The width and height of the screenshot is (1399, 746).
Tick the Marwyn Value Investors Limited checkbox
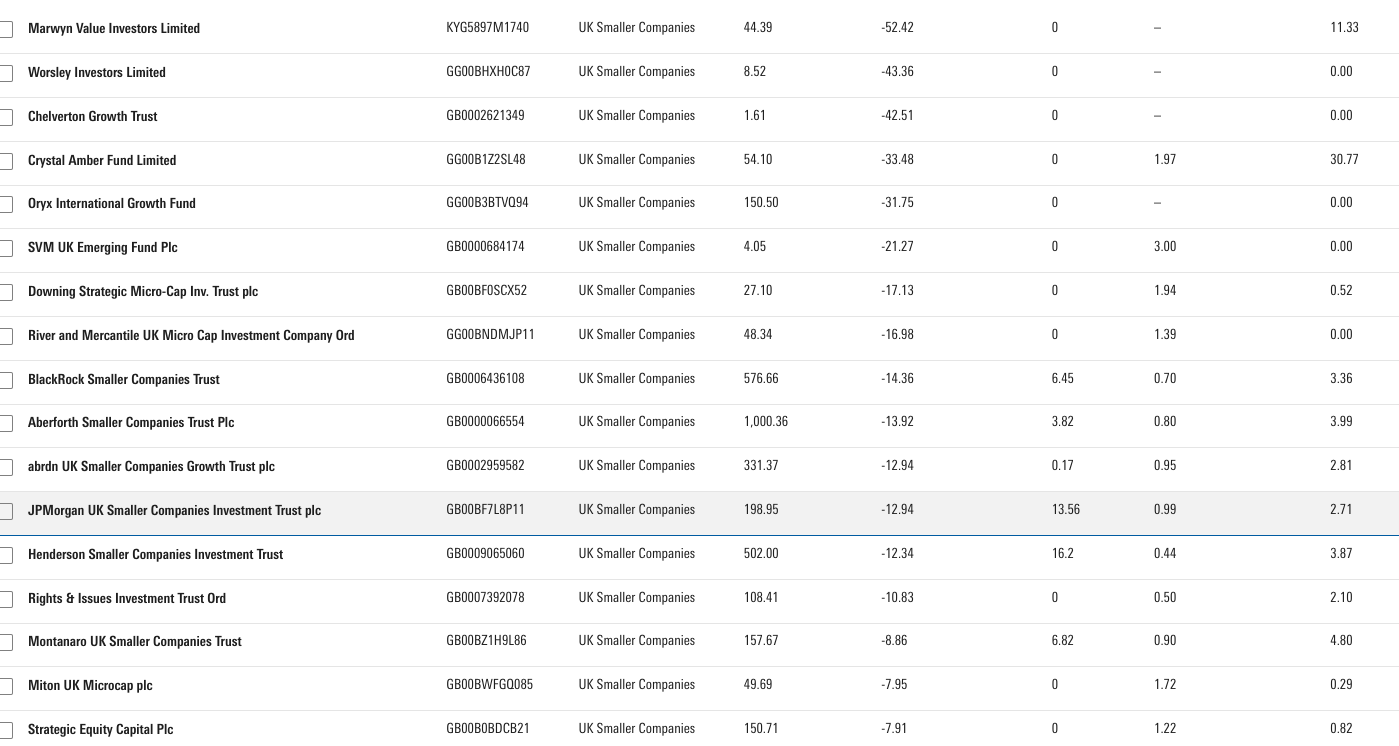click(5, 29)
